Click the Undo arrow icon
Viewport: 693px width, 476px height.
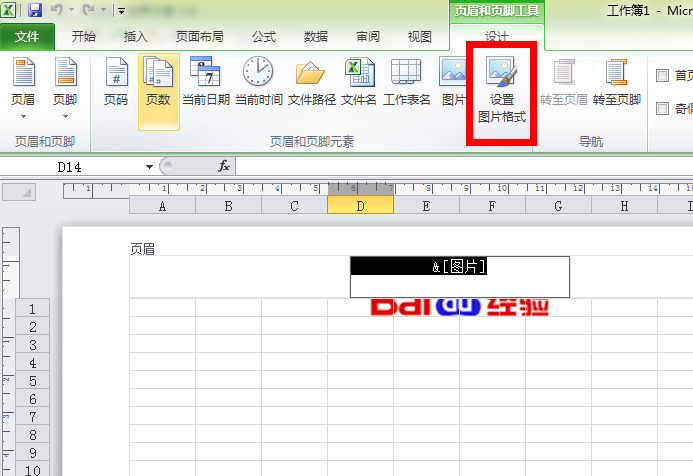[x=57, y=10]
